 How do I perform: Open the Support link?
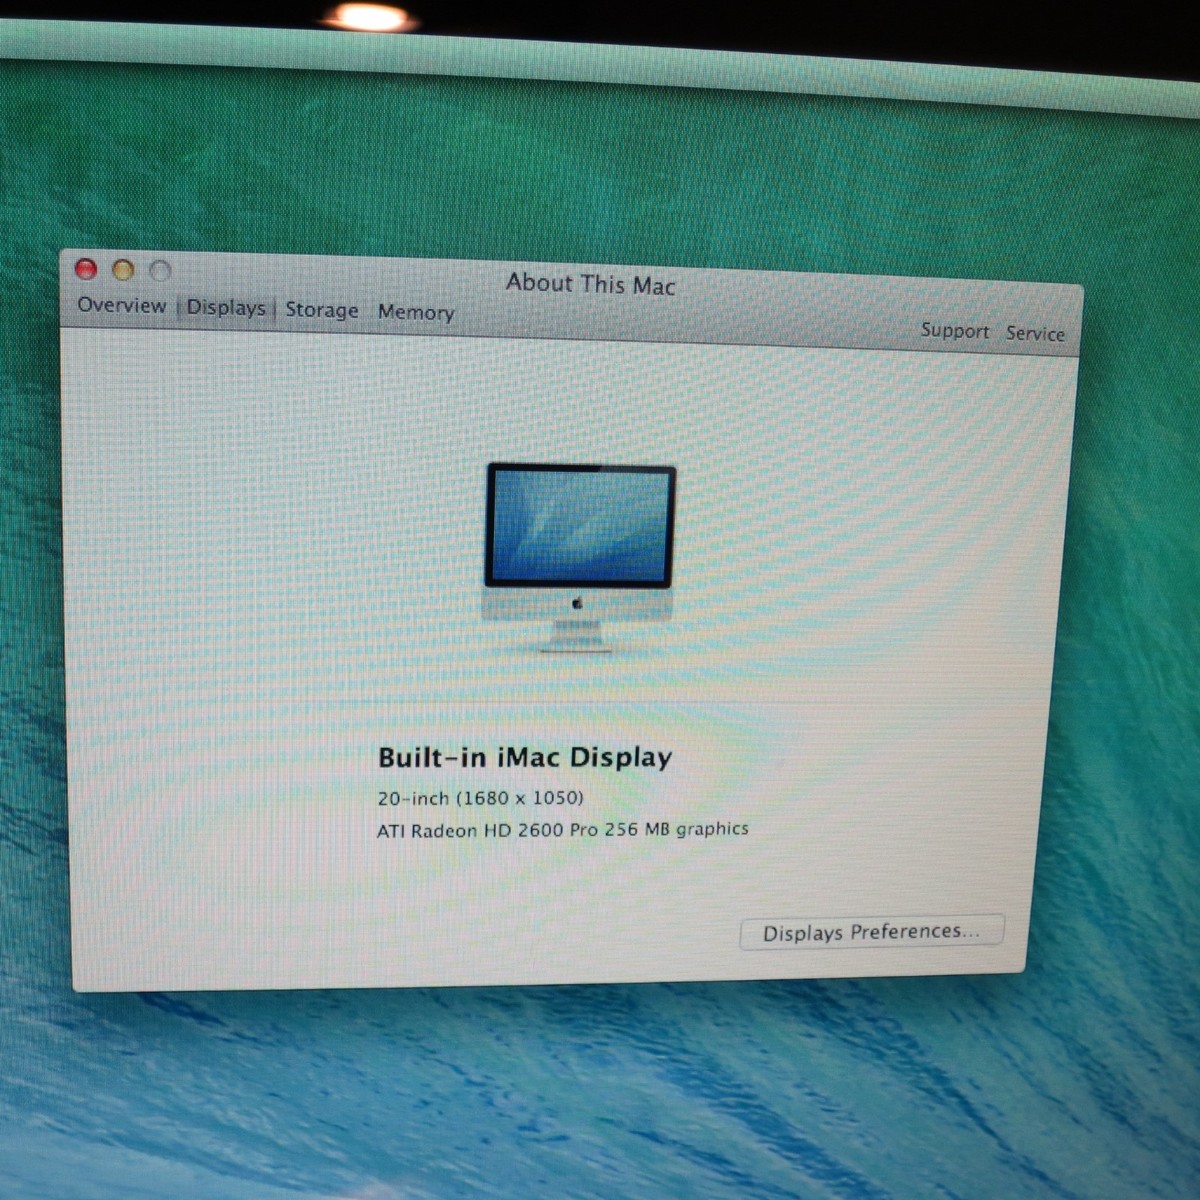954,331
